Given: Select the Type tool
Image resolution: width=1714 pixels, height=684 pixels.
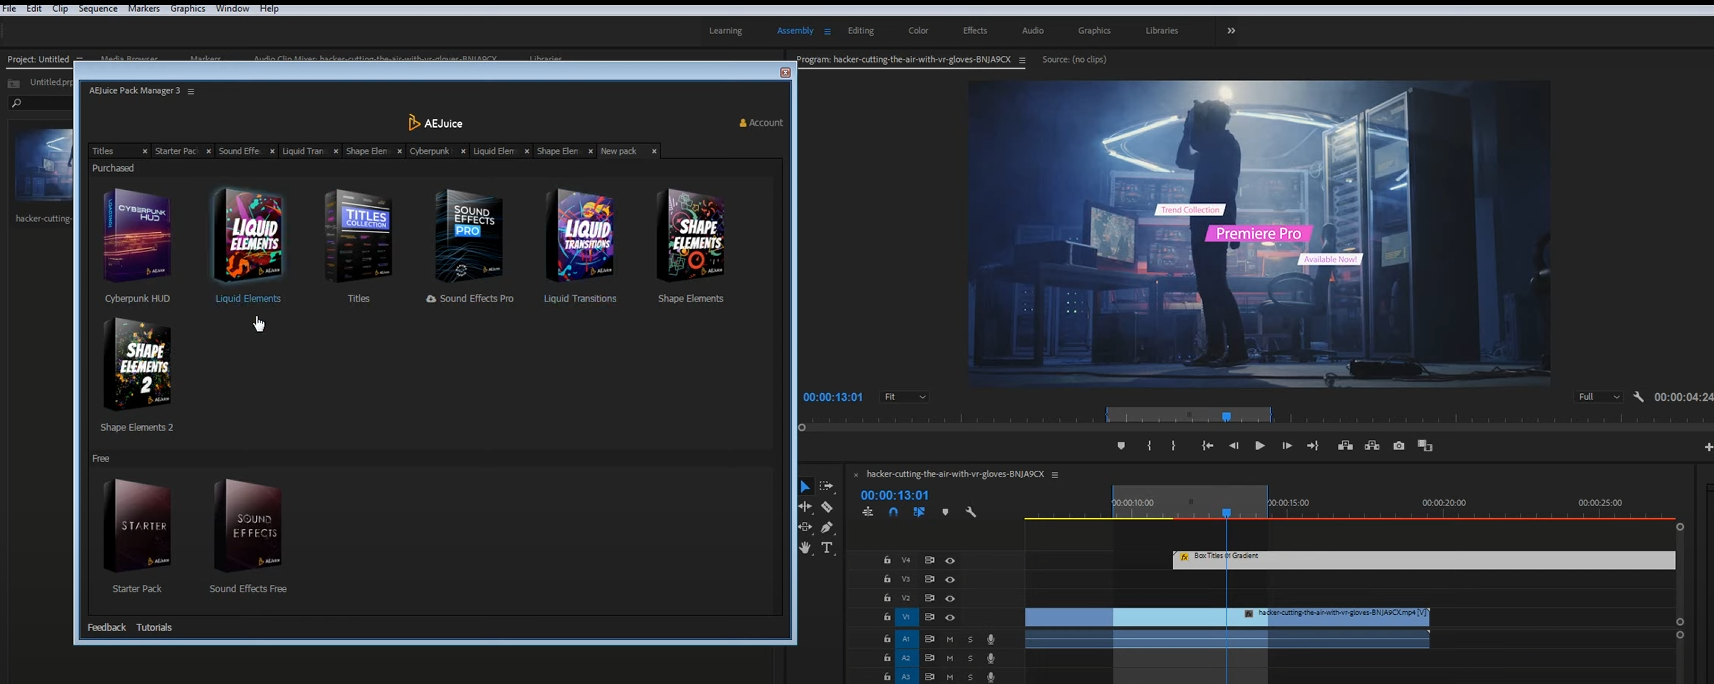Looking at the screenshot, I should [827, 548].
